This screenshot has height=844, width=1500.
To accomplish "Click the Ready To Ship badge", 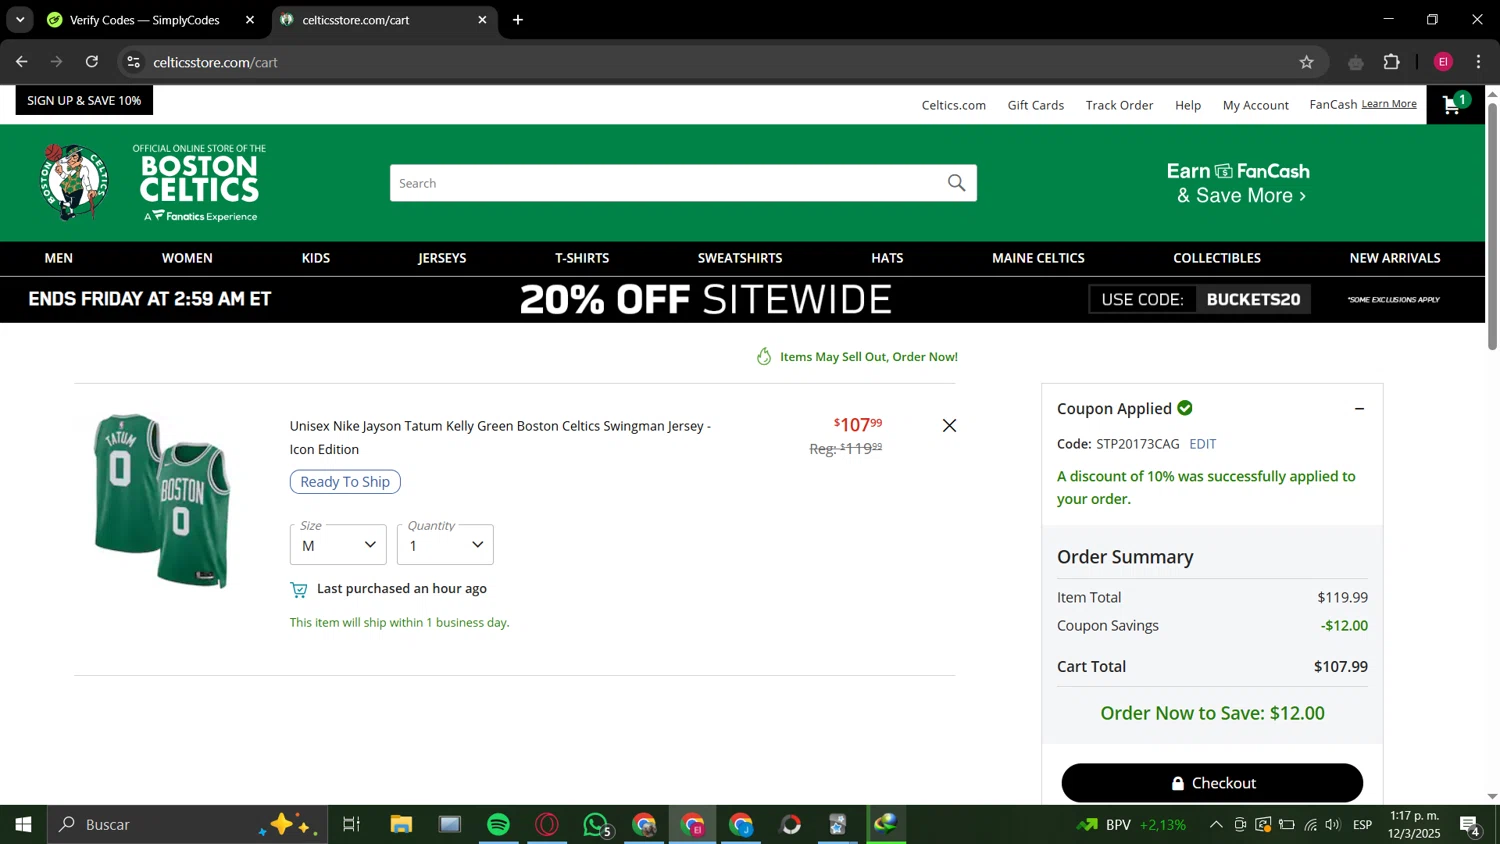I will coord(345,482).
